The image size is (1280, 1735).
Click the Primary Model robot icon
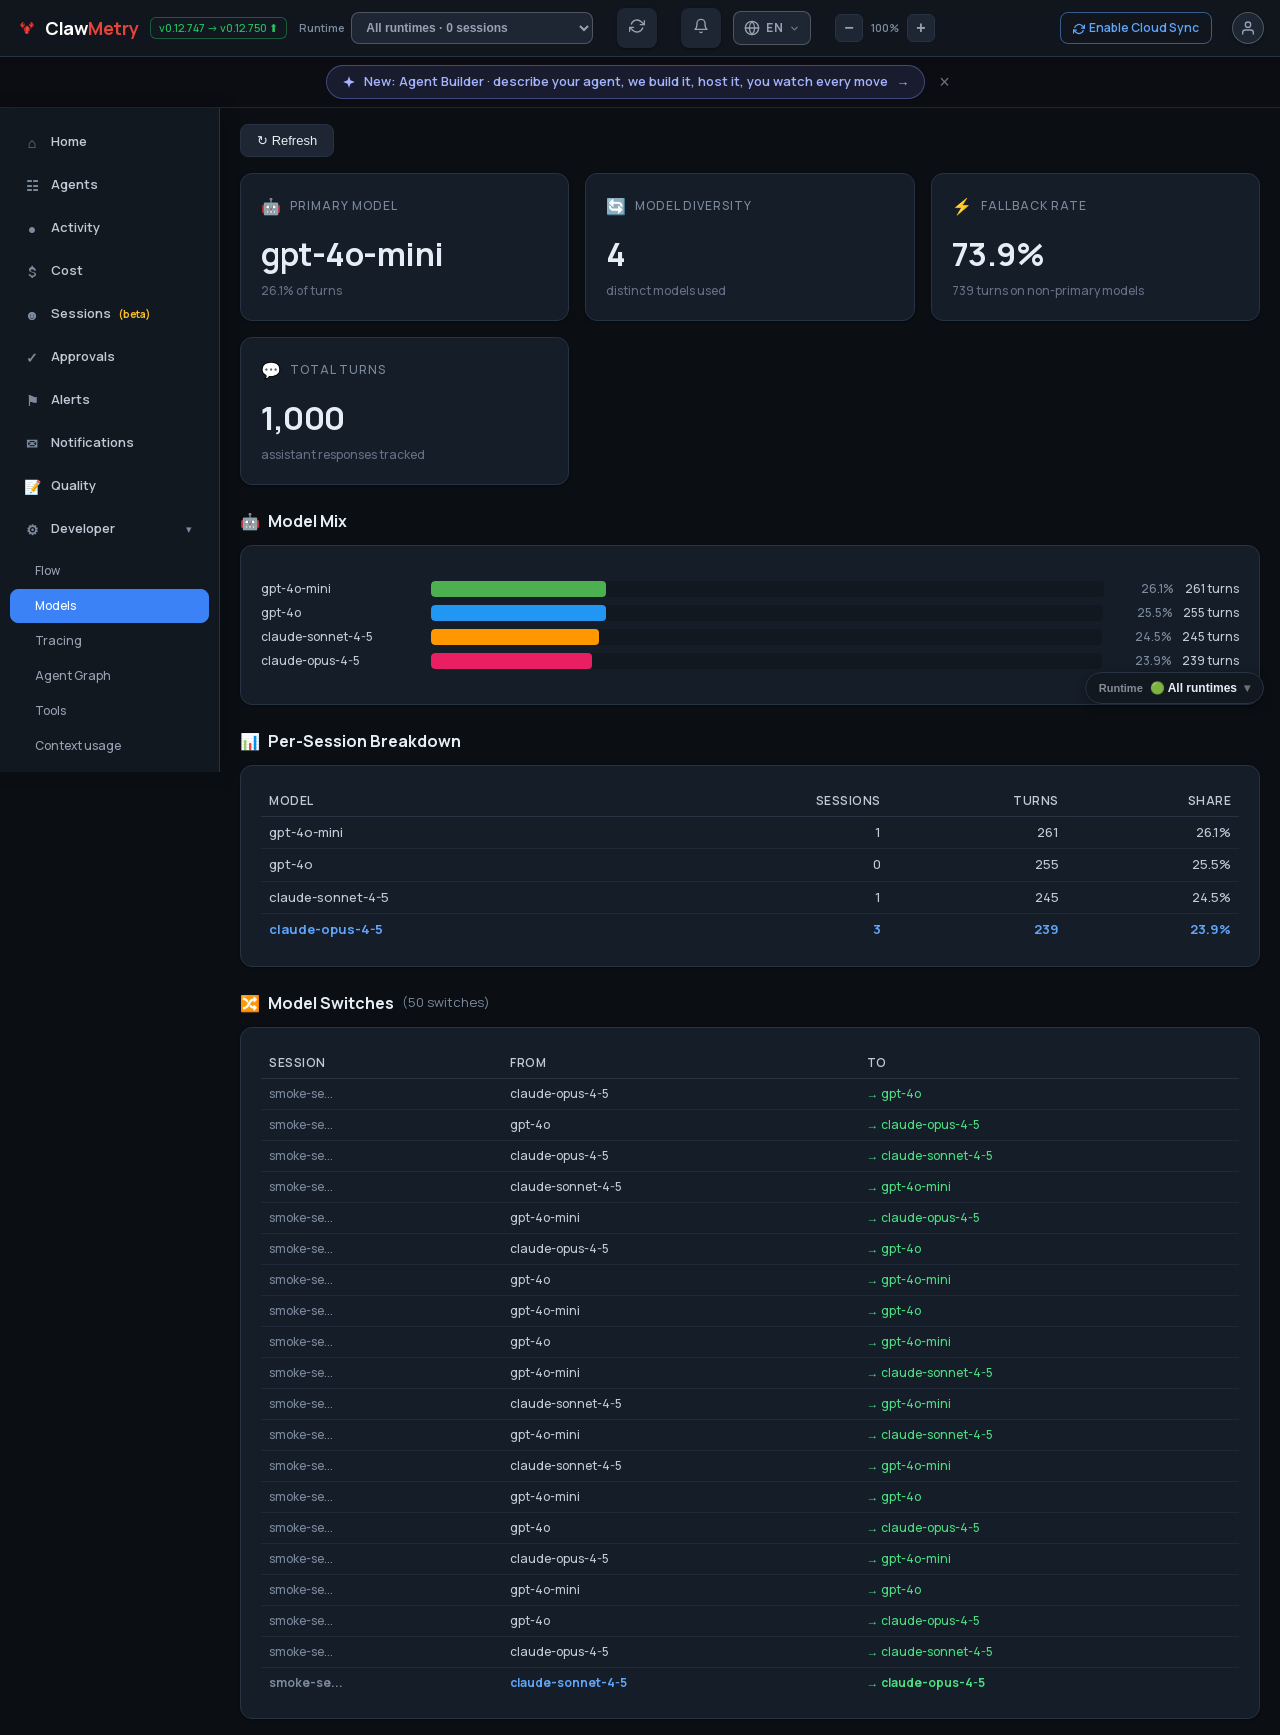pos(271,207)
